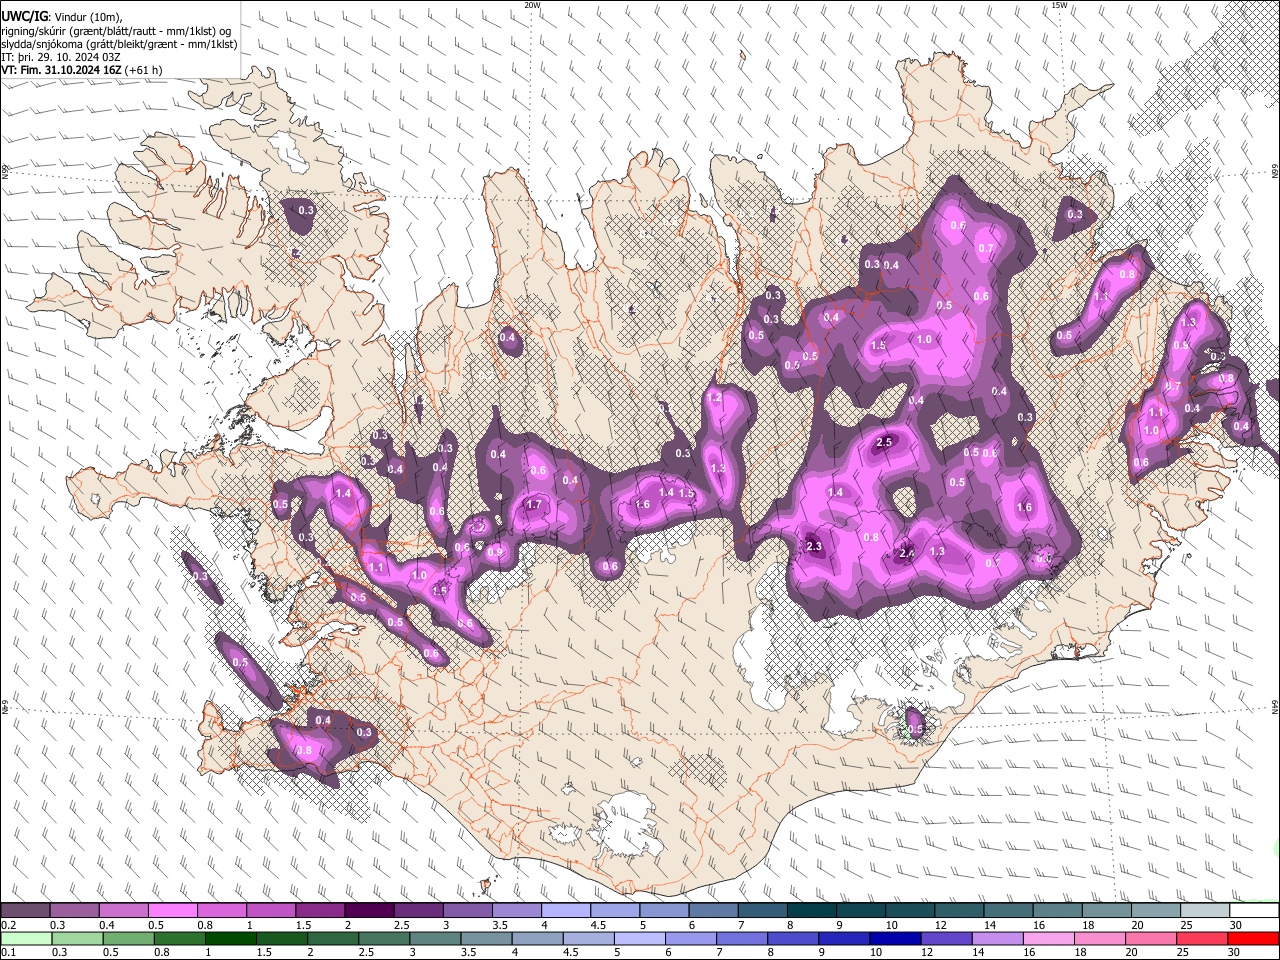The height and width of the screenshot is (960, 1280).
Task: Click the '0.2' label in the snow legend
Action: coord(9,925)
